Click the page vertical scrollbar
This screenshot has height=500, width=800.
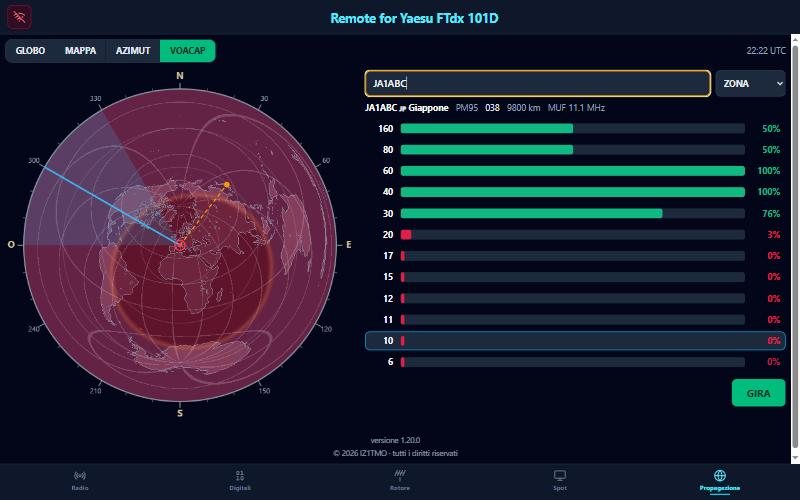point(795,248)
